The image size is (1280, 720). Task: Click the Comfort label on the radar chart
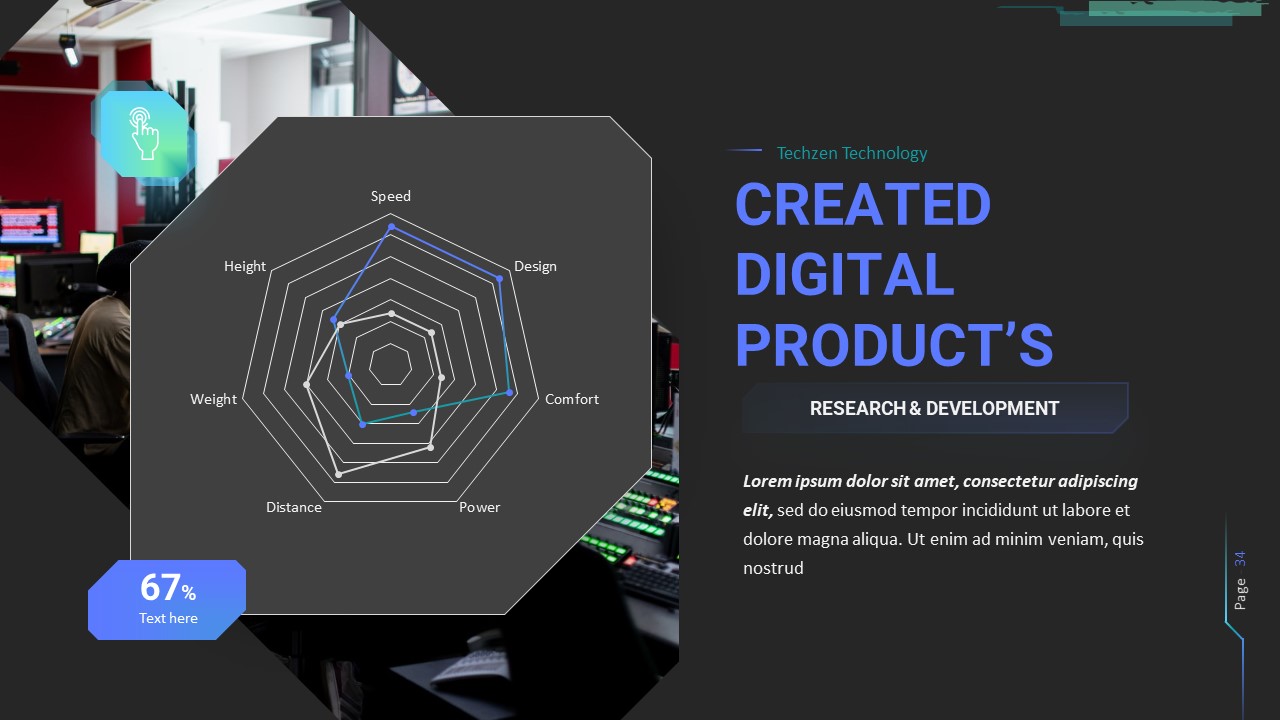pyautogui.click(x=571, y=399)
